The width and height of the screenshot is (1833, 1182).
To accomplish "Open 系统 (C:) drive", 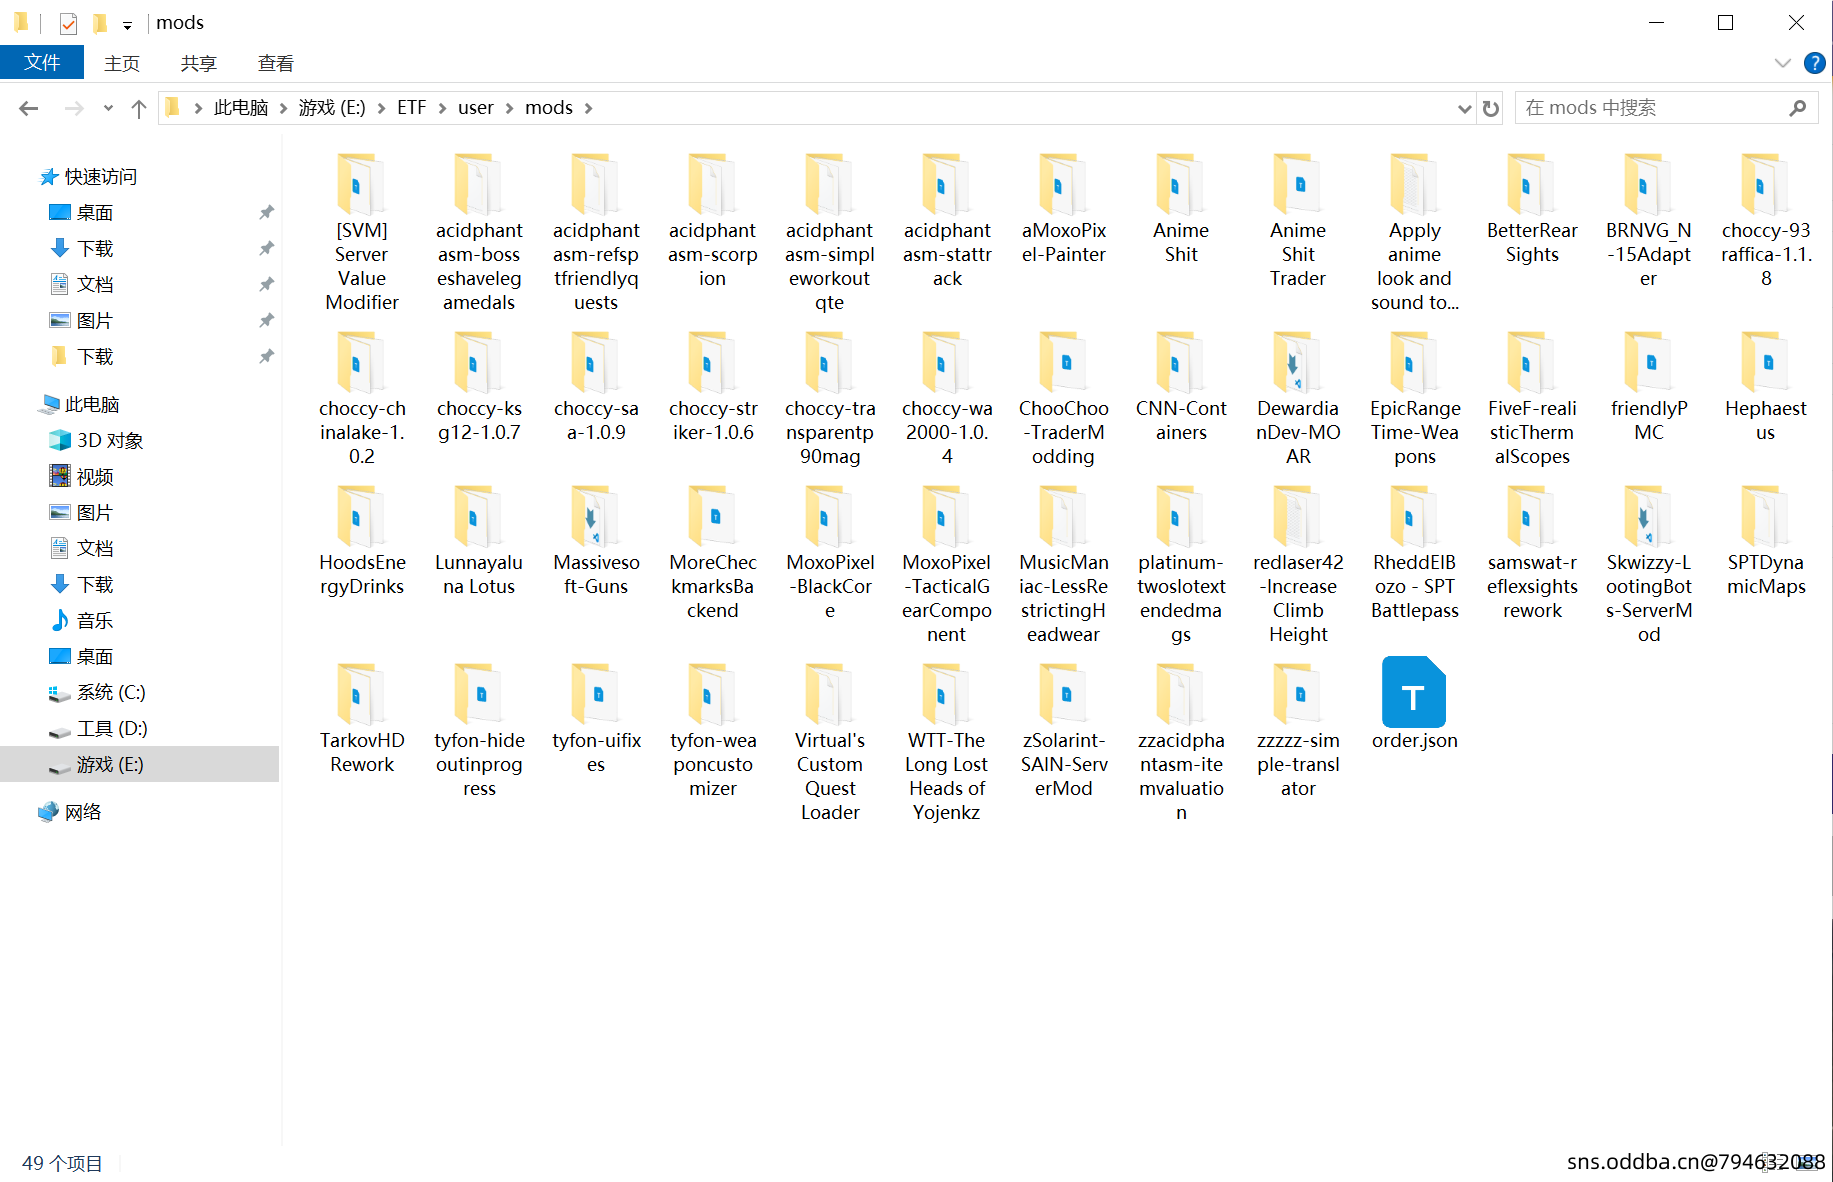I will click(111, 693).
